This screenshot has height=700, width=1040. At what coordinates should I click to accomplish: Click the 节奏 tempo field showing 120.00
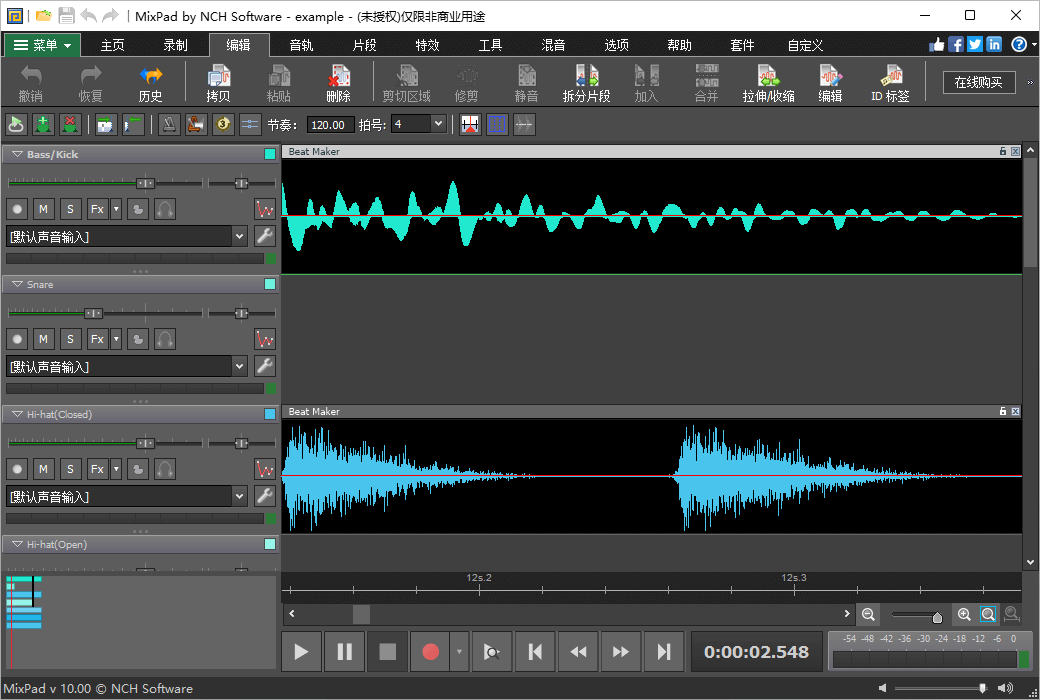pos(328,125)
